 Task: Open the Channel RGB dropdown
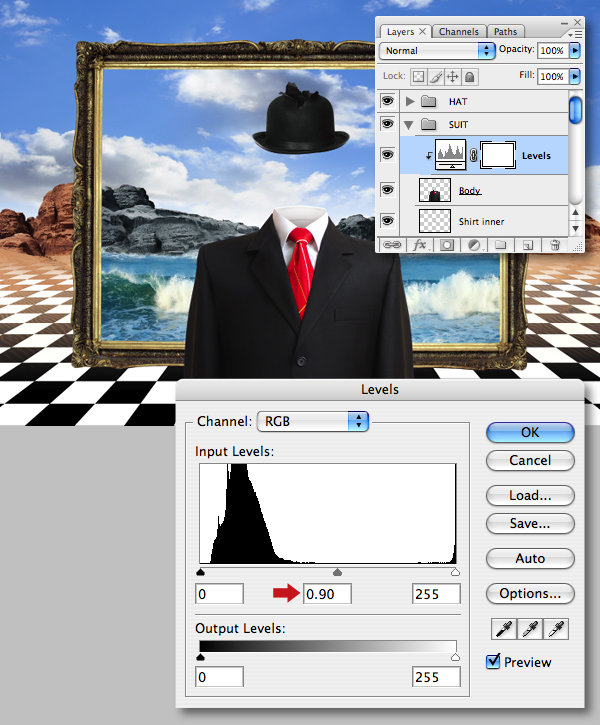point(313,421)
